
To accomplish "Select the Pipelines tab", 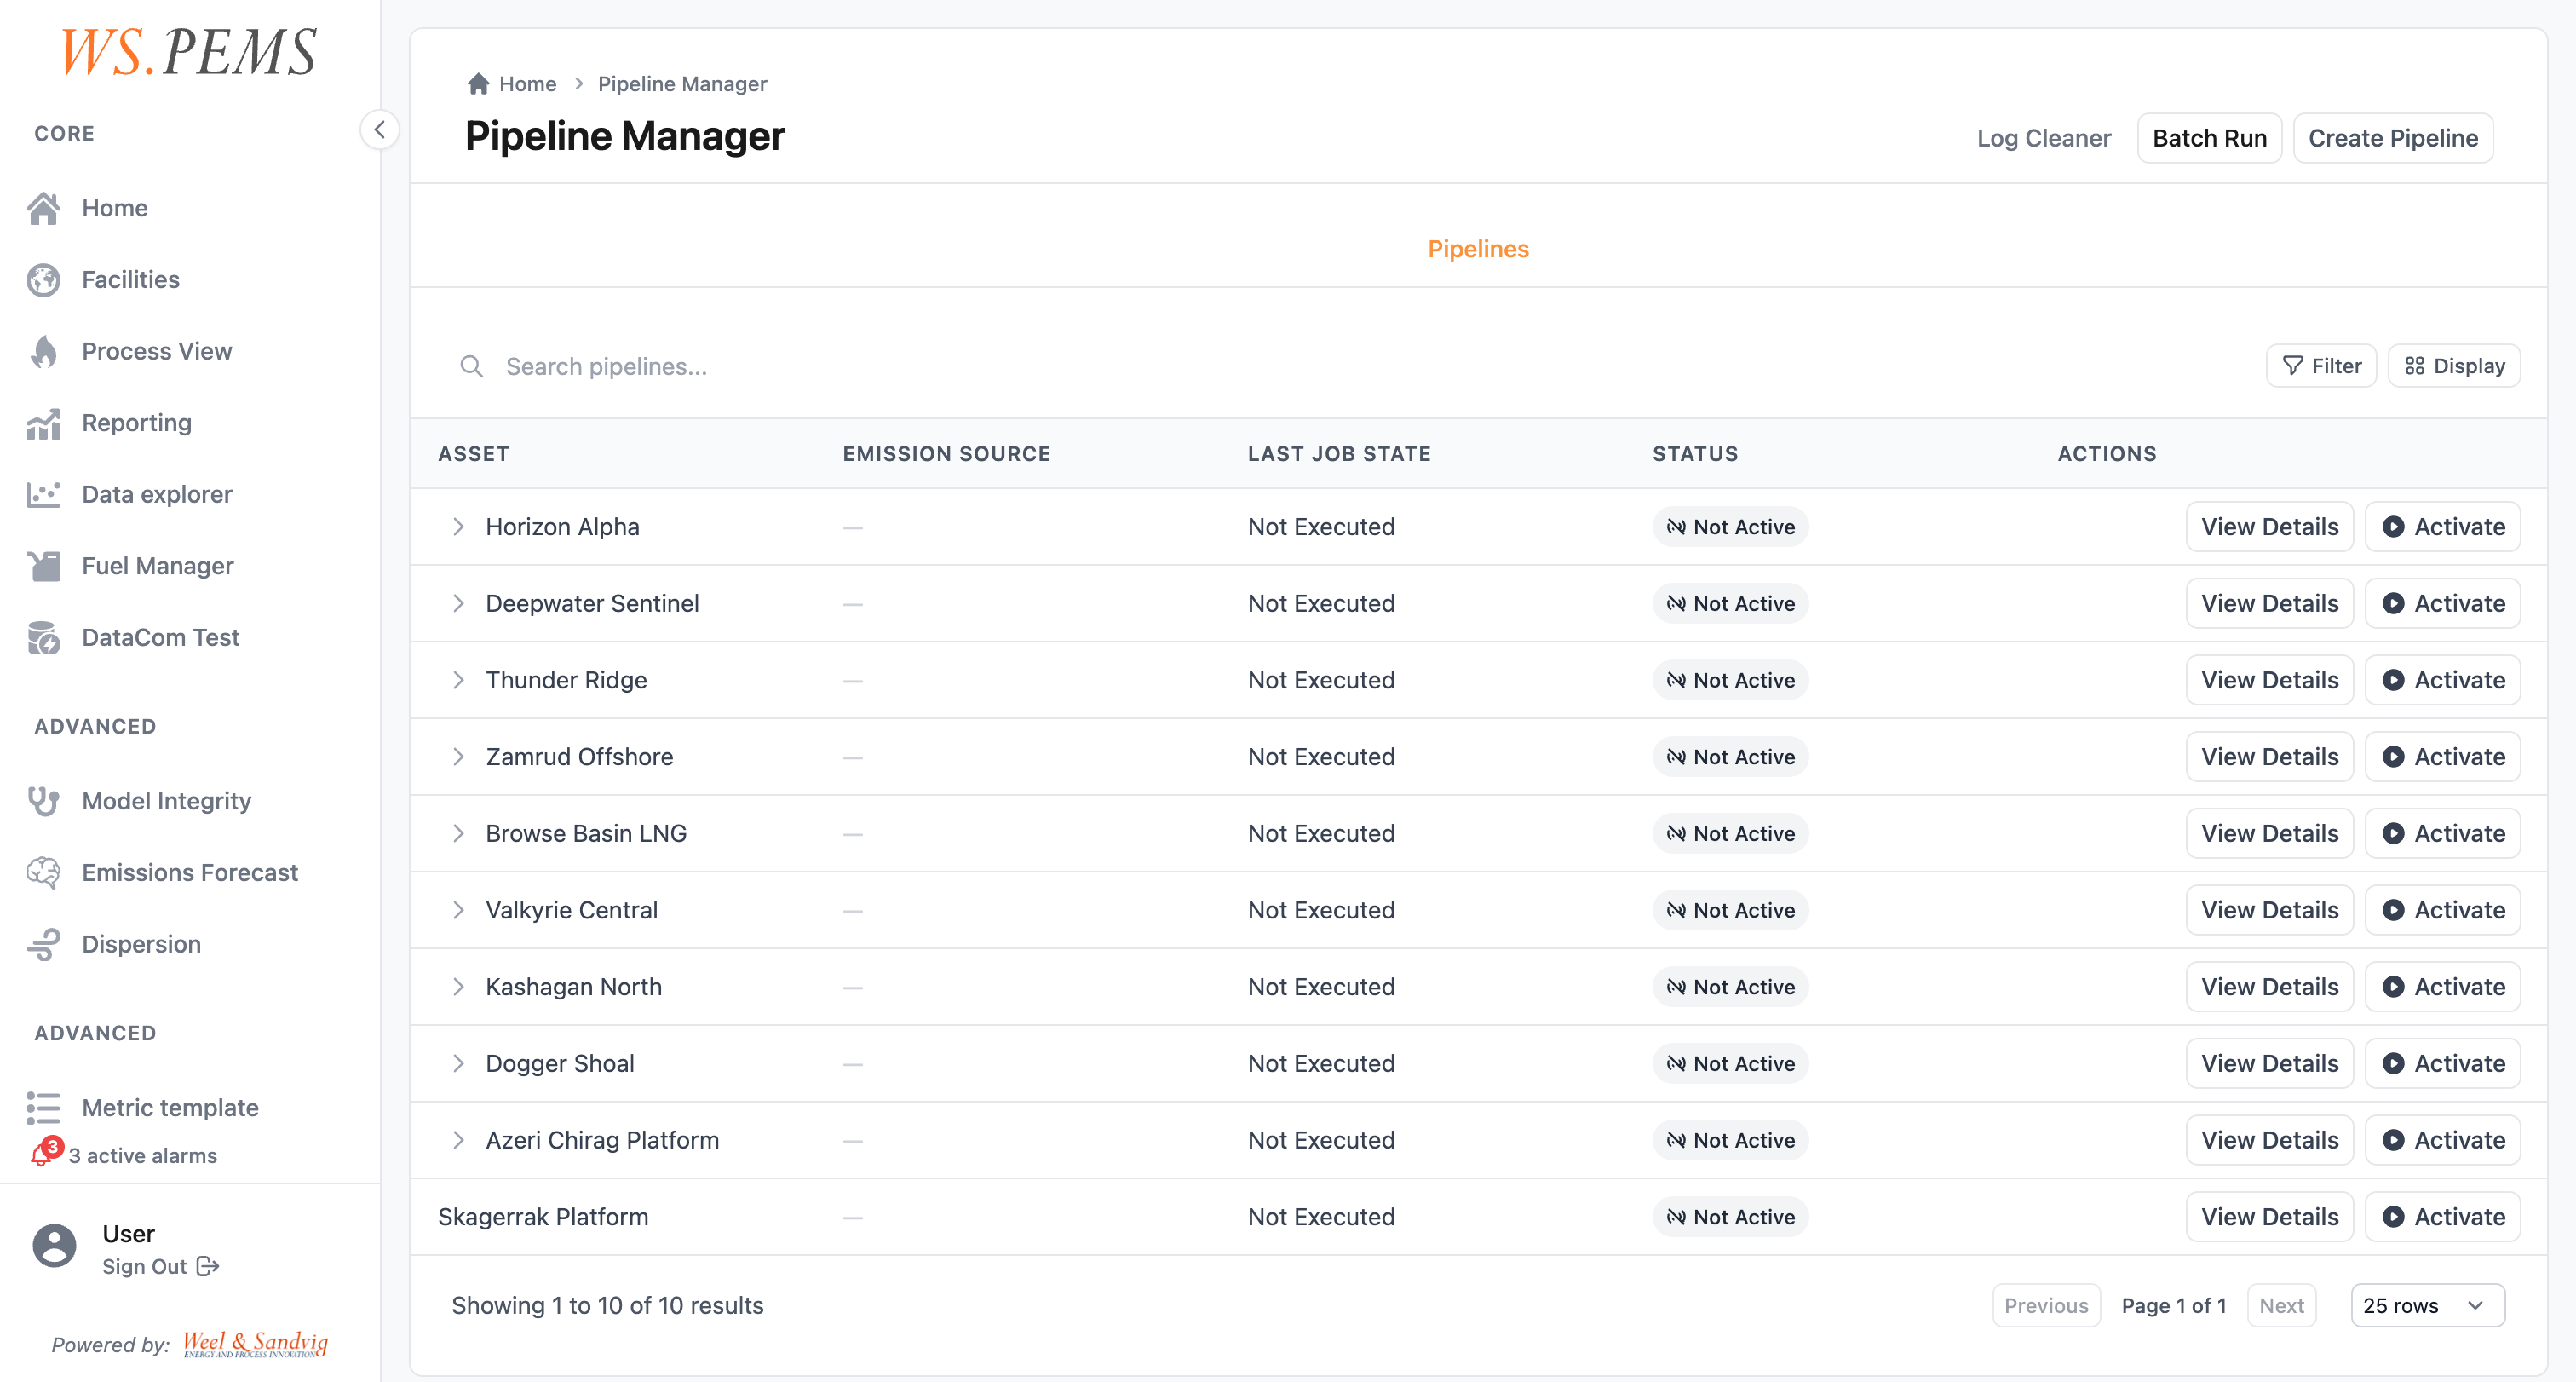I will (1478, 249).
